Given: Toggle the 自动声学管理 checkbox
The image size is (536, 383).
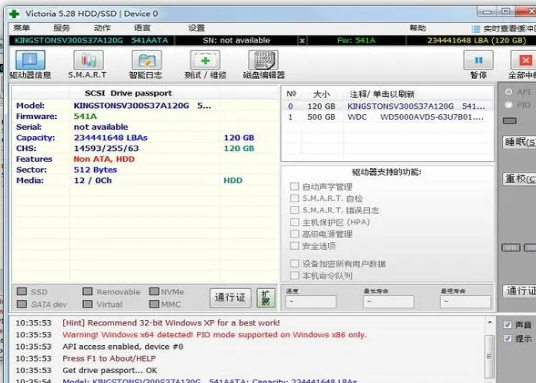Looking at the screenshot, I should (x=294, y=186).
